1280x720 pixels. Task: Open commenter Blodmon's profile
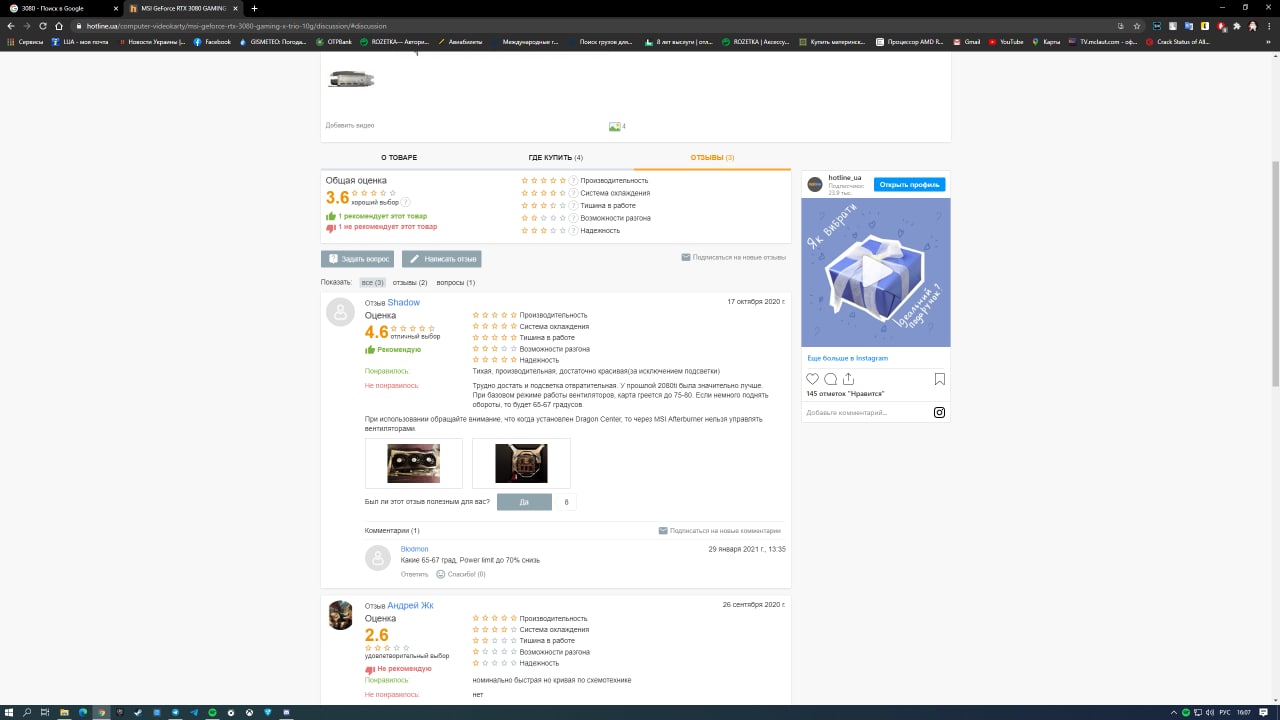pyautogui.click(x=414, y=549)
